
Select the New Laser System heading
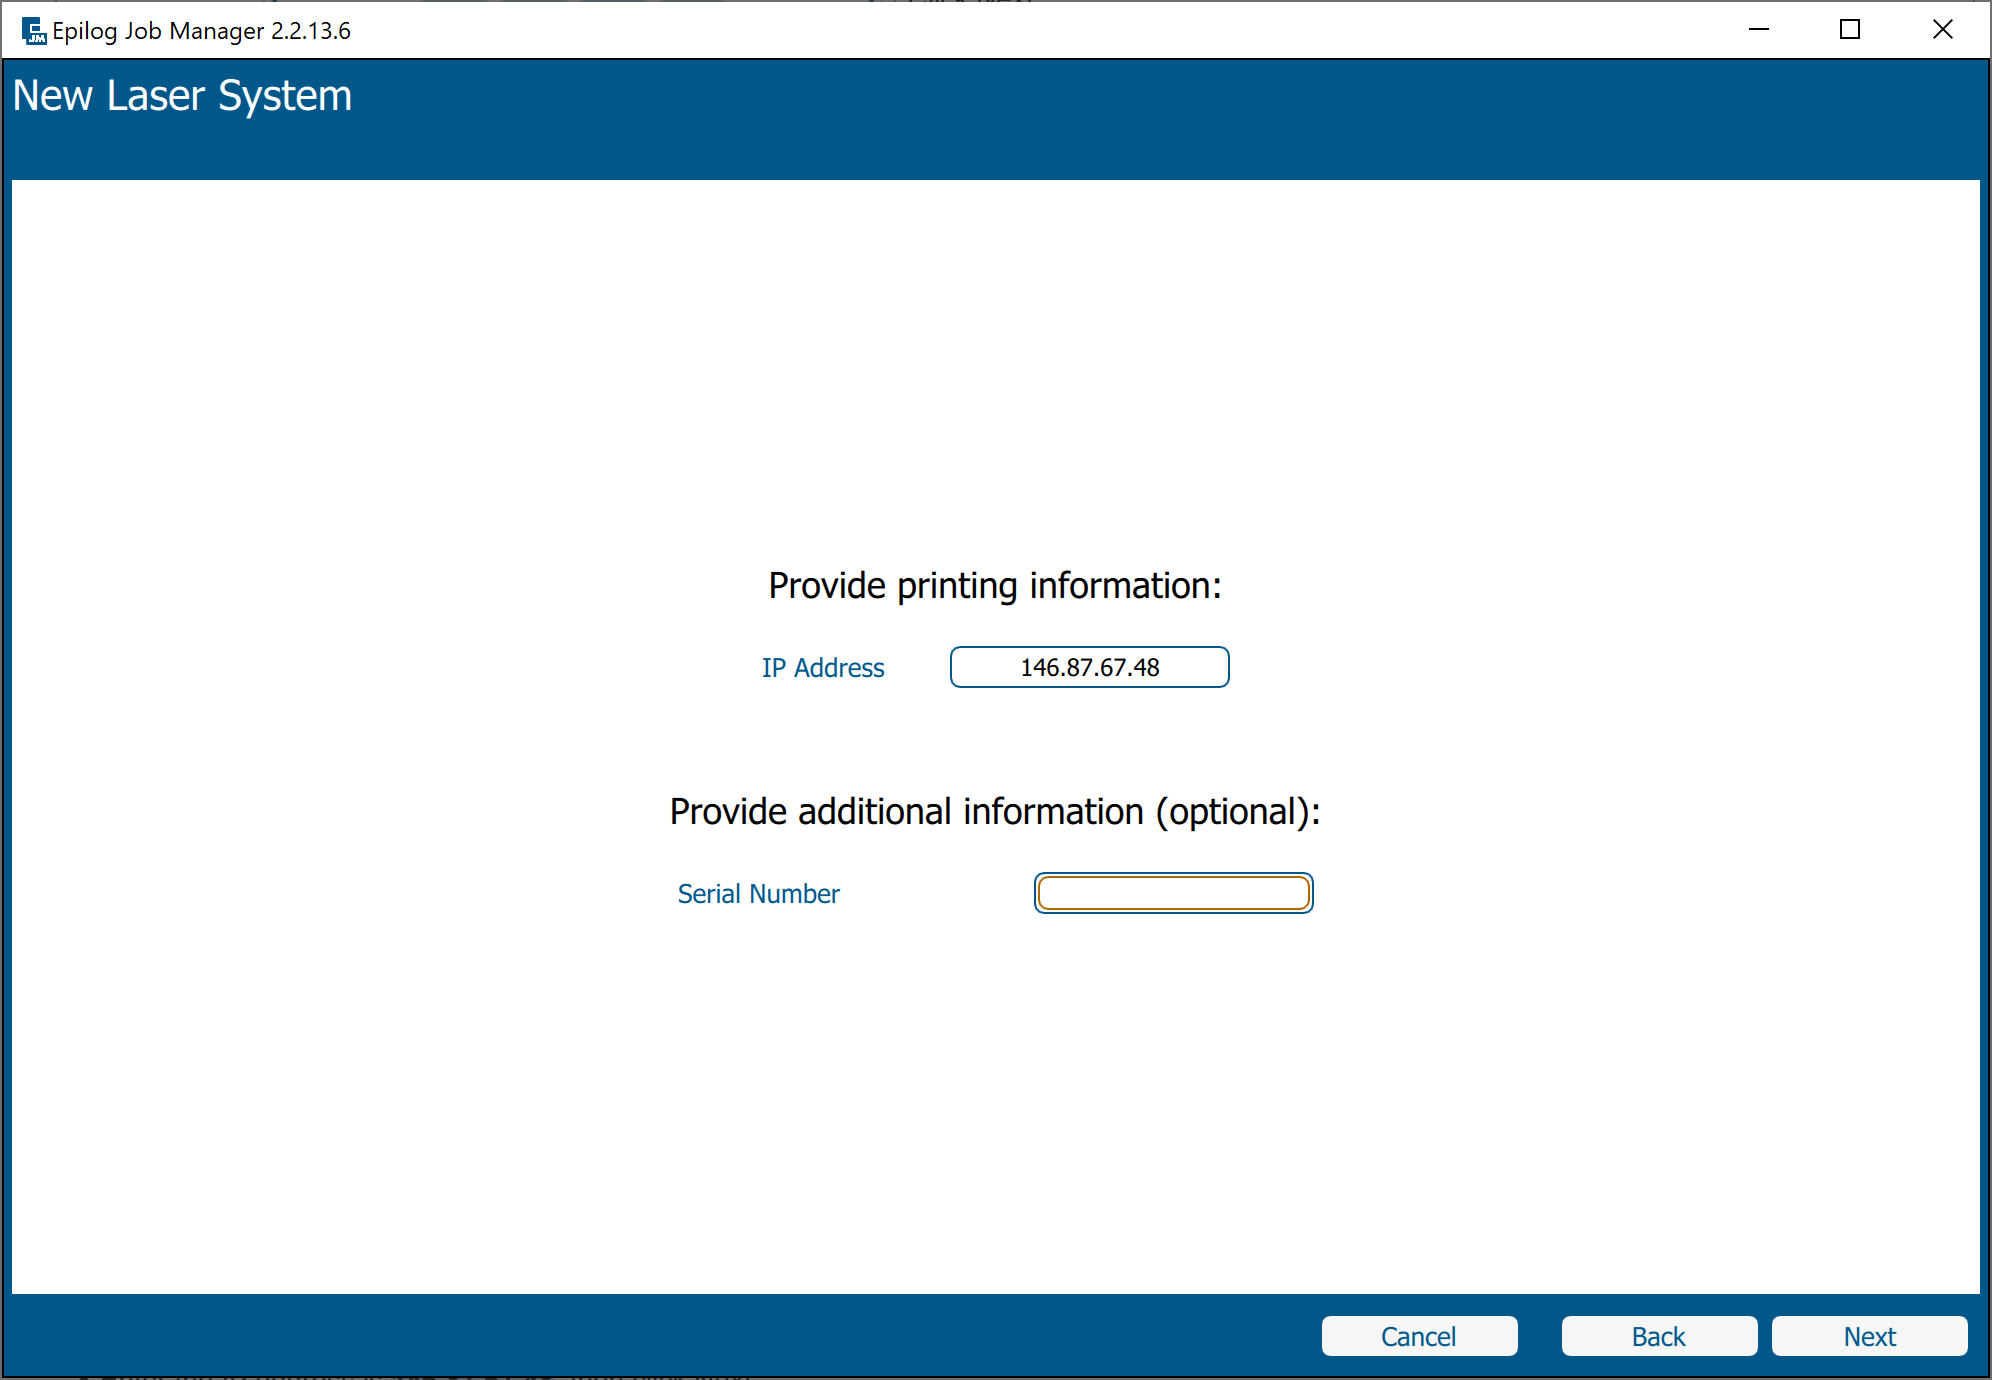tap(182, 96)
